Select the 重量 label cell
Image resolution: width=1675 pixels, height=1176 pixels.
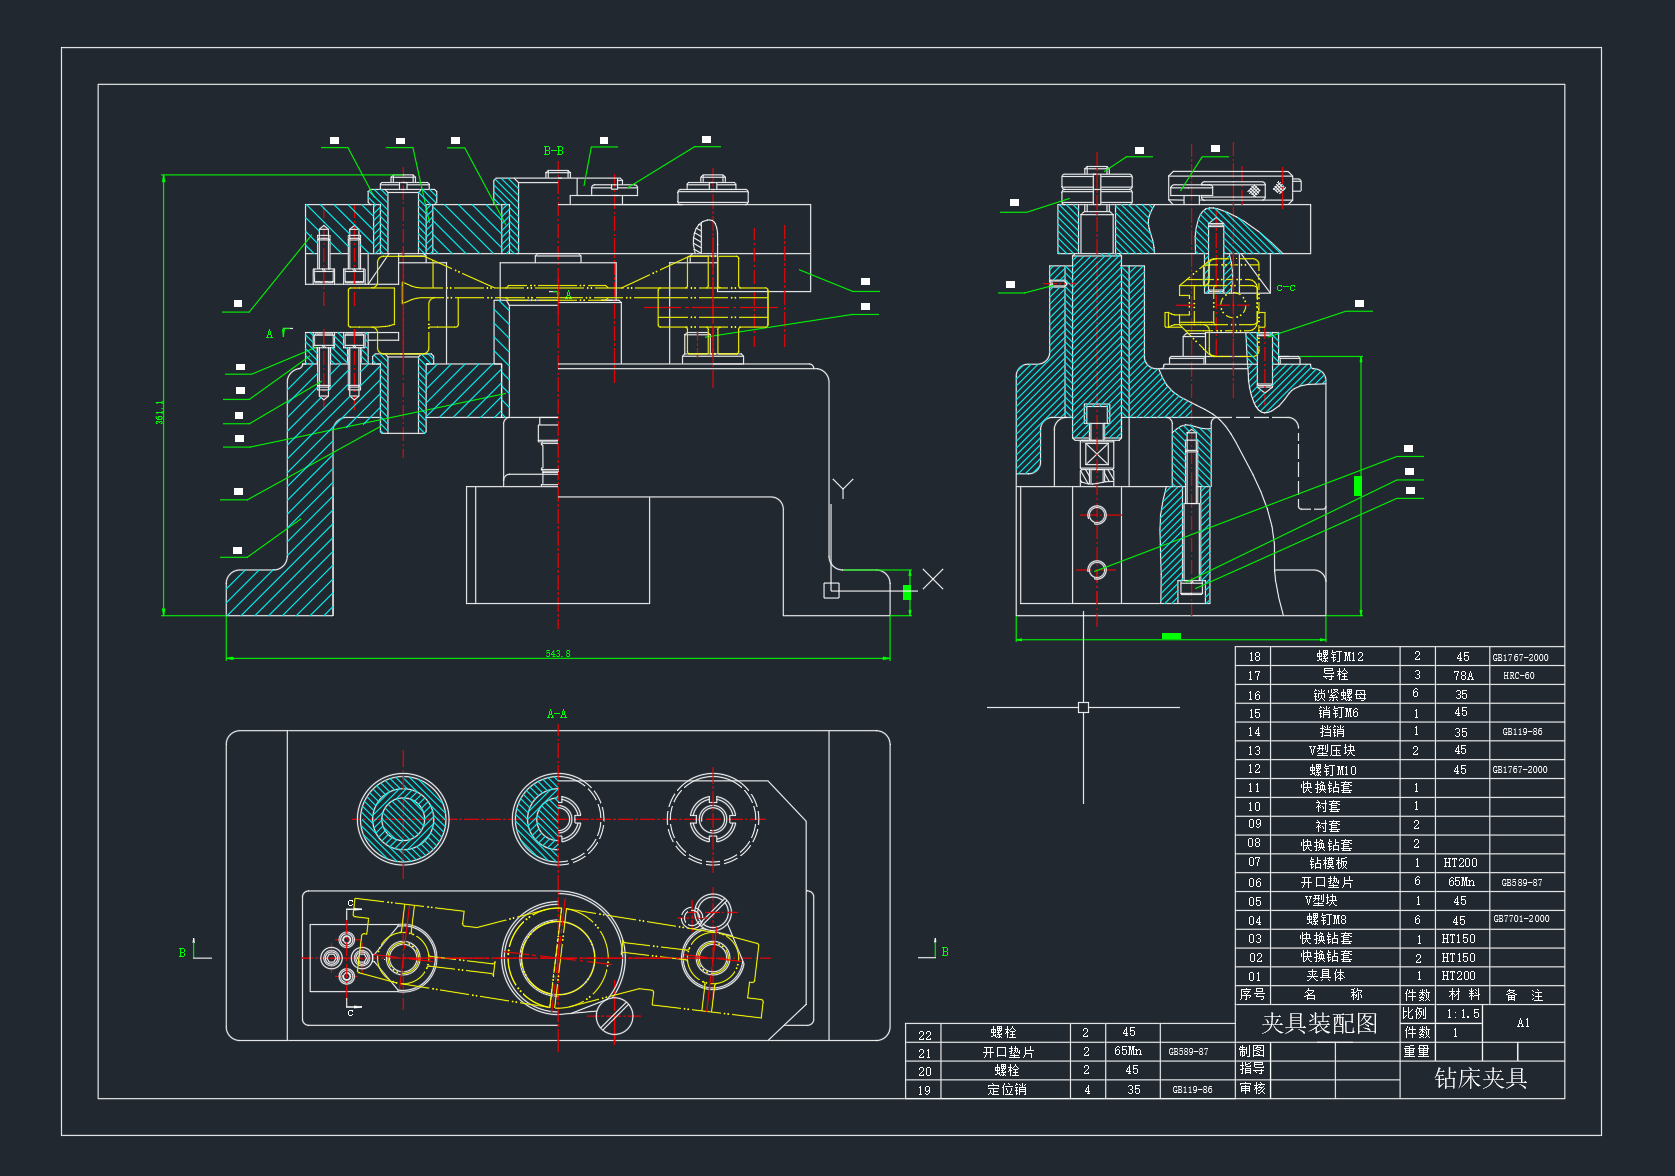point(1417,1052)
